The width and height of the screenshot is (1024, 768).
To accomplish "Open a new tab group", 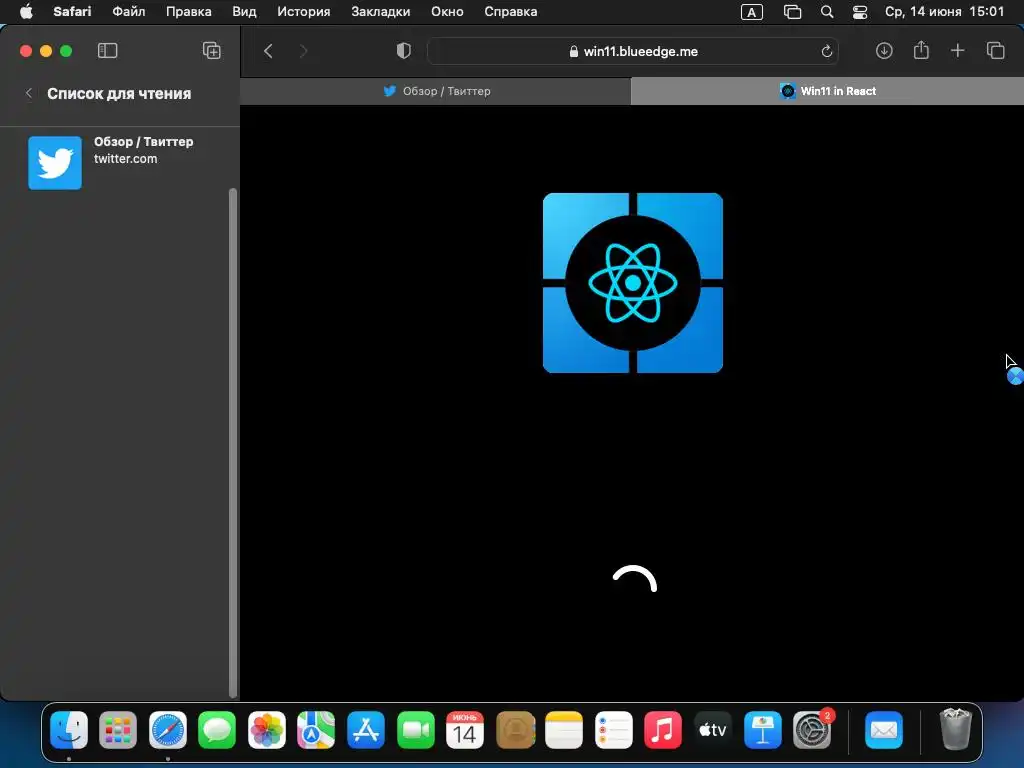I will pyautogui.click(x=212, y=51).
